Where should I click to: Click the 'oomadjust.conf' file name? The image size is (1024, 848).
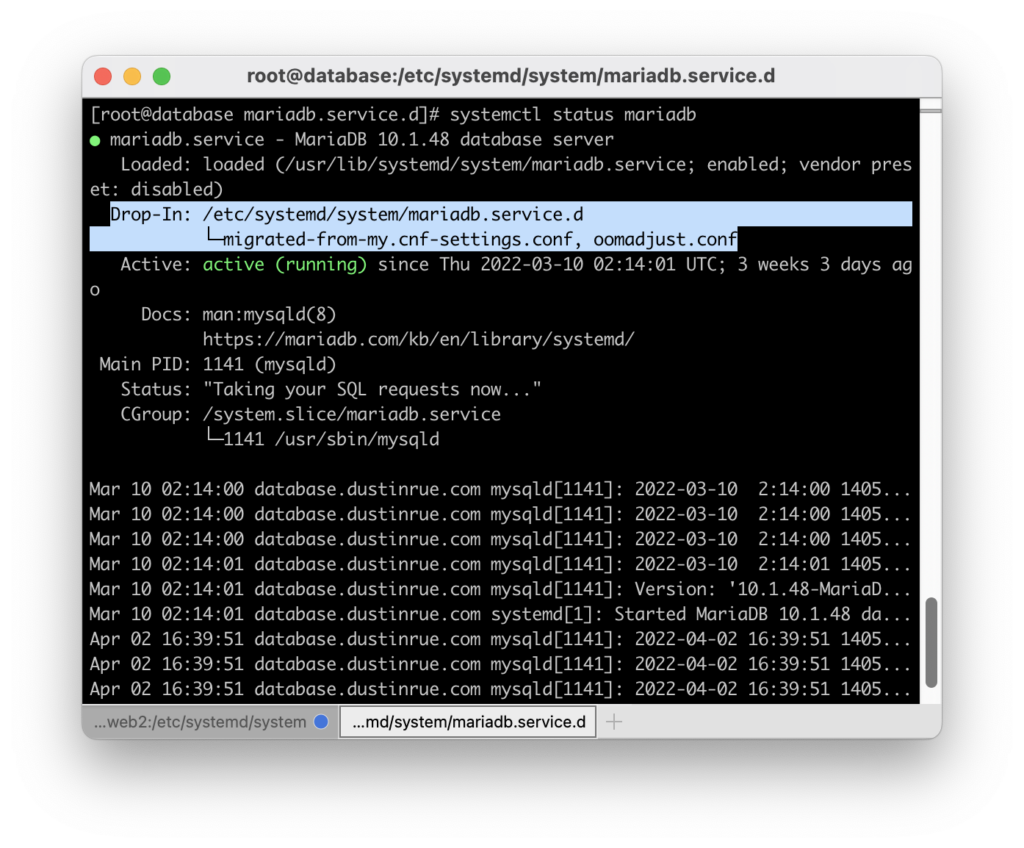[665, 240]
